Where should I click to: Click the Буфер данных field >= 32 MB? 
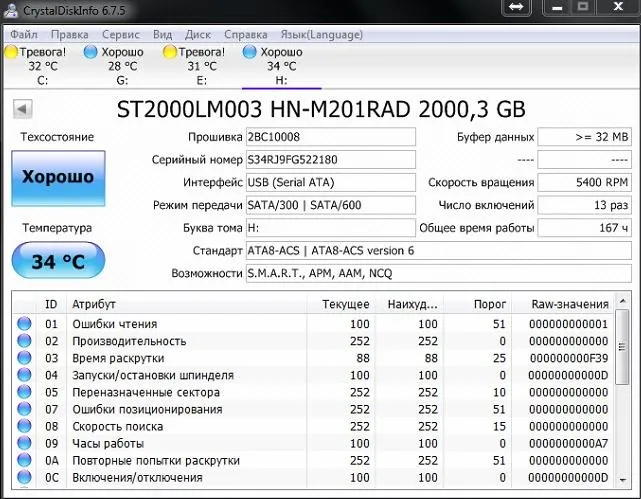pos(585,137)
